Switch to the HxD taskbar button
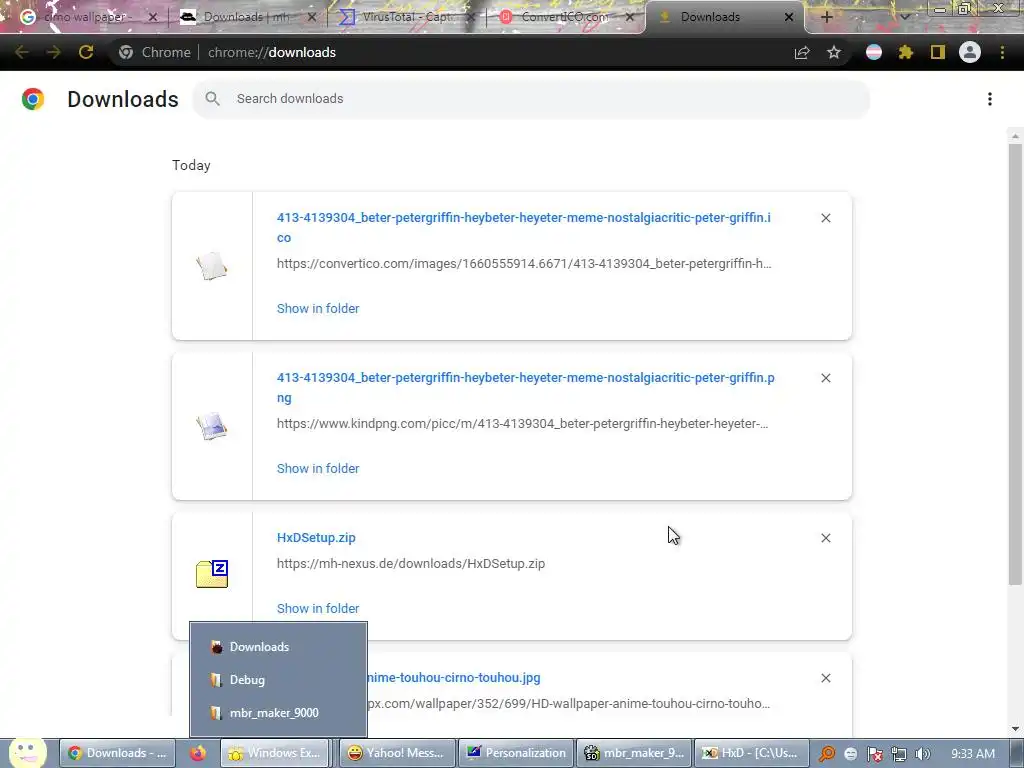Viewport: 1024px width, 768px height. [x=752, y=753]
